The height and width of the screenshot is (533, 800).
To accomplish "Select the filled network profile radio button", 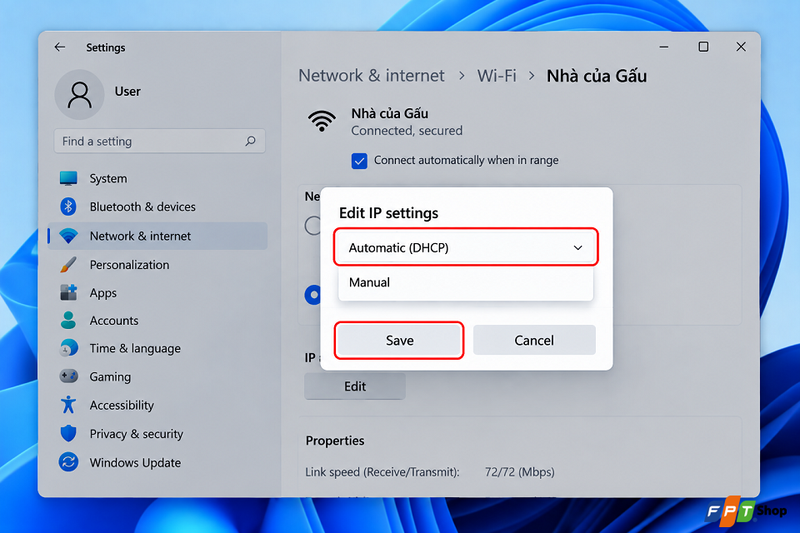I will [312, 295].
